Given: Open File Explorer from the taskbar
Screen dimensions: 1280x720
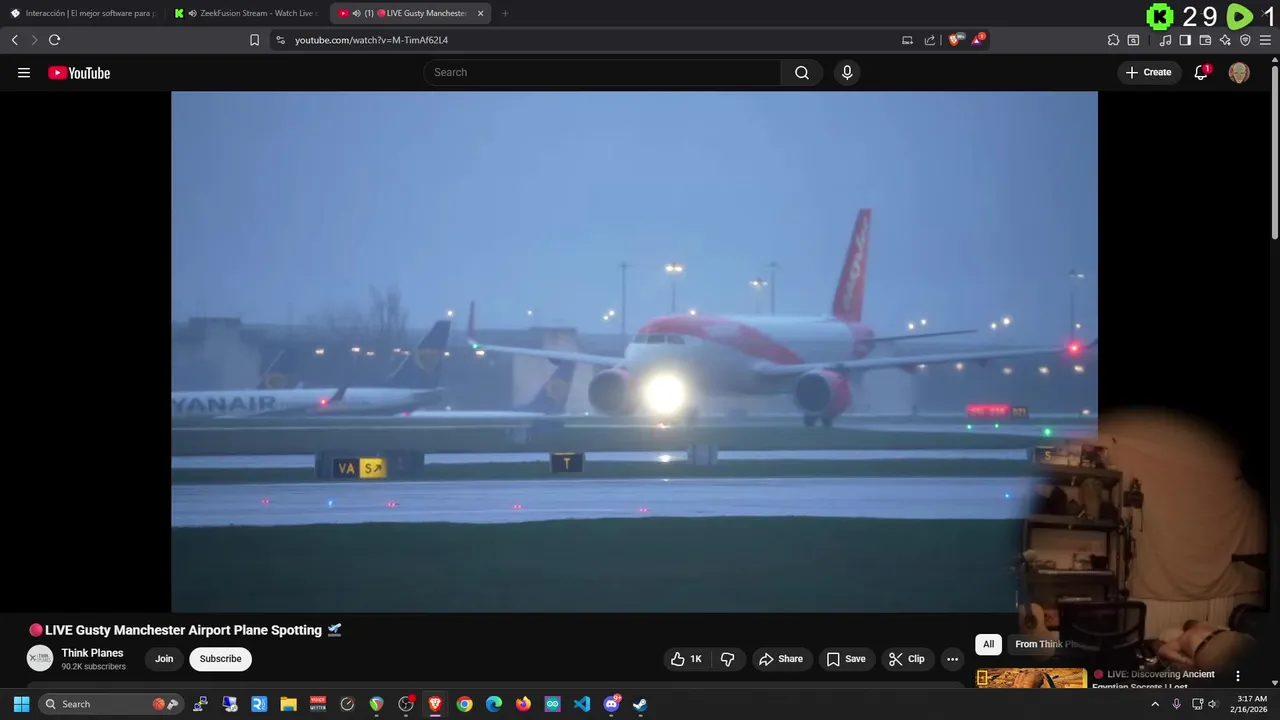Looking at the screenshot, I should (288, 704).
